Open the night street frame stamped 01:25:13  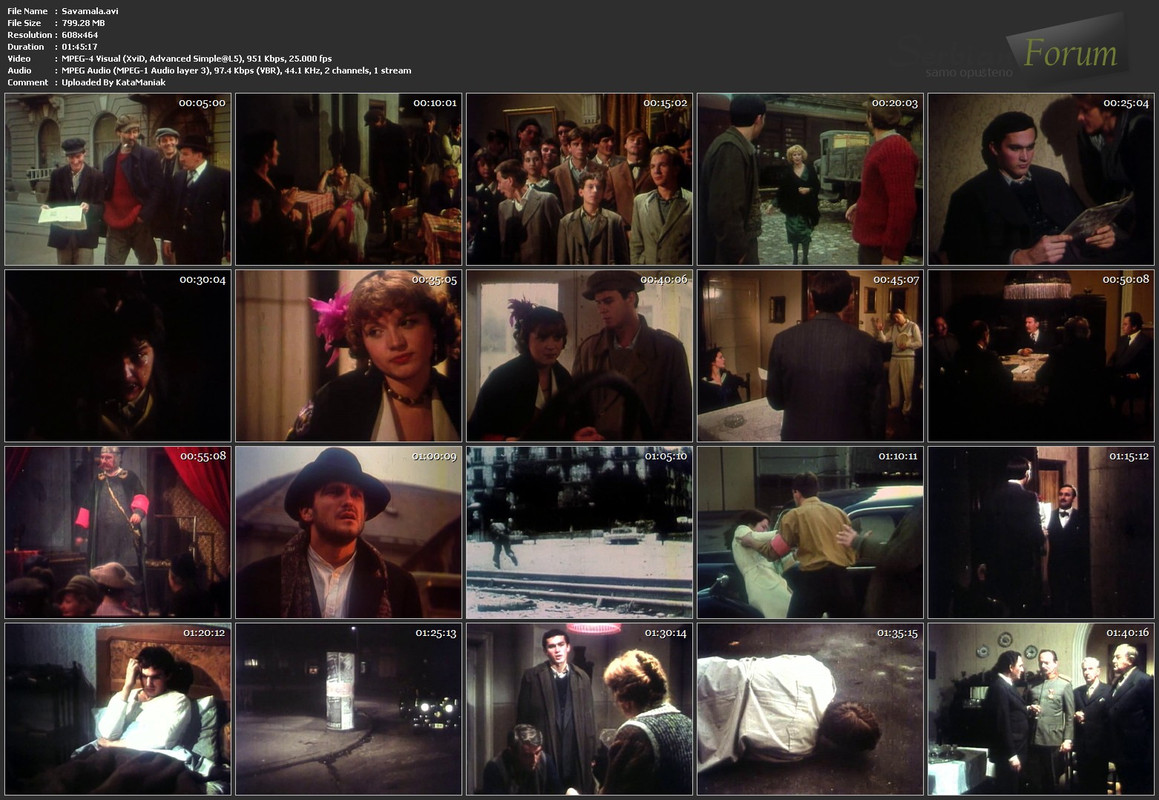click(348, 709)
